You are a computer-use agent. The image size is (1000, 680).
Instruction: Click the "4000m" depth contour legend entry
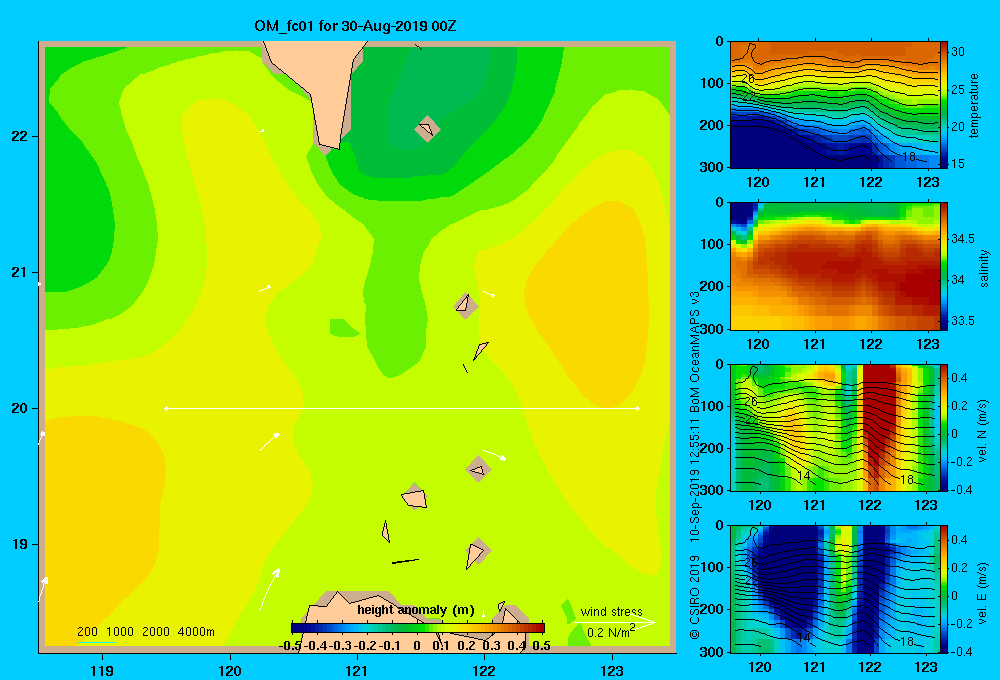(196, 632)
